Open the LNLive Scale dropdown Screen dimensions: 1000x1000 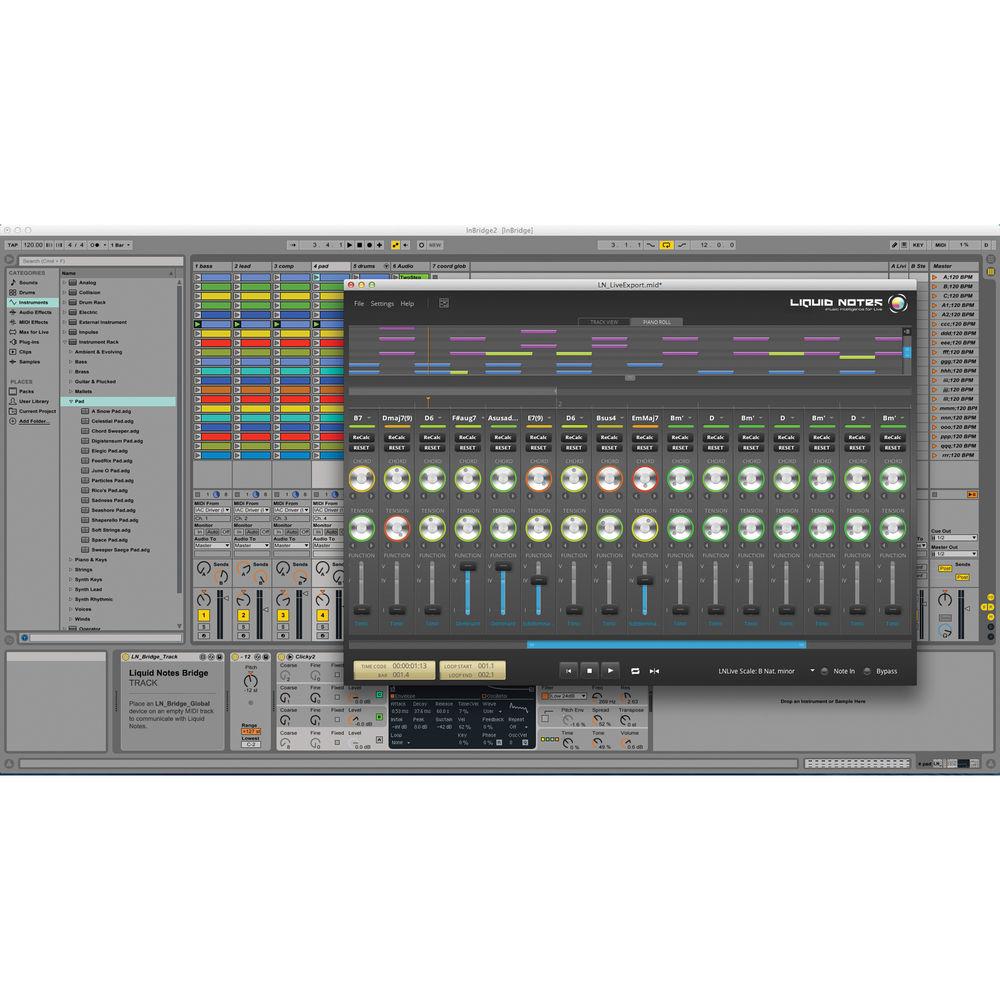812,671
